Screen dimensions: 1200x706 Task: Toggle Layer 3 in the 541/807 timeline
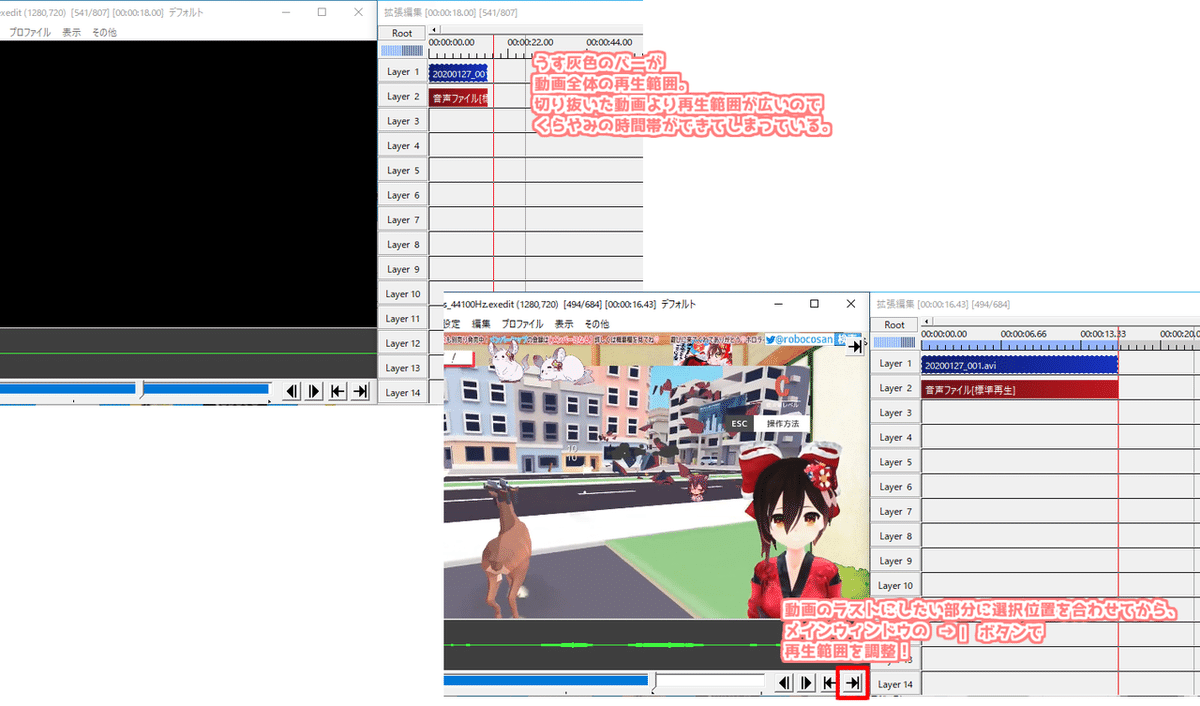pyautogui.click(x=402, y=121)
